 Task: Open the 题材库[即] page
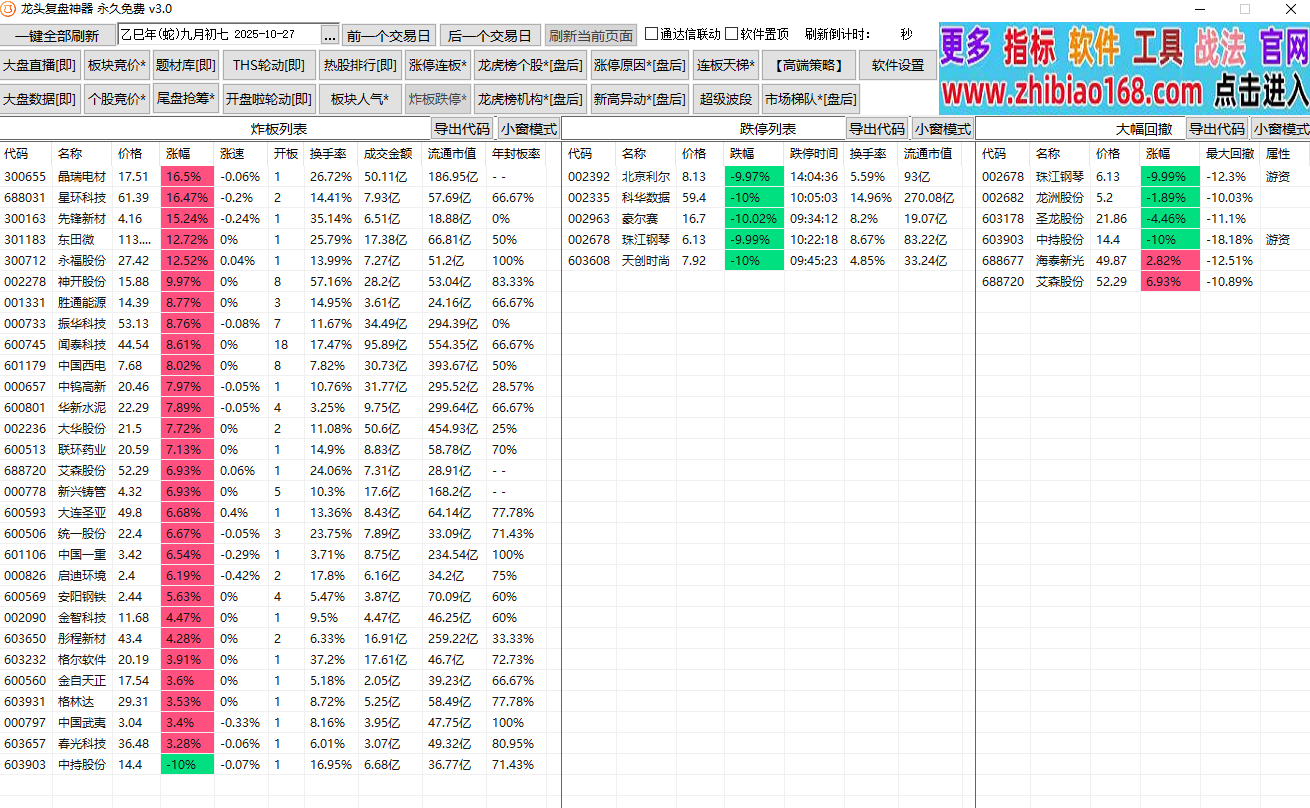[x=186, y=66]
